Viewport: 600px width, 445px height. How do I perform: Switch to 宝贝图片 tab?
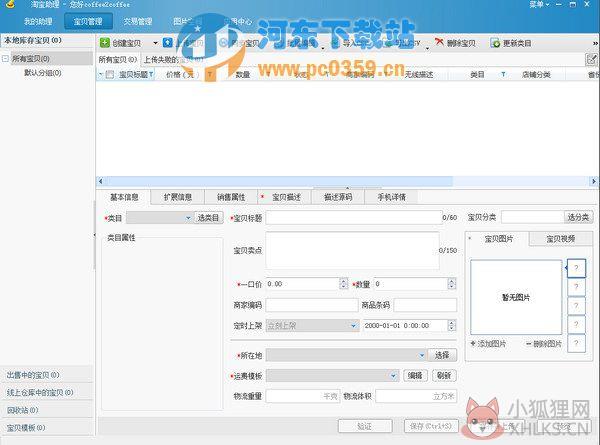point(498,239)
